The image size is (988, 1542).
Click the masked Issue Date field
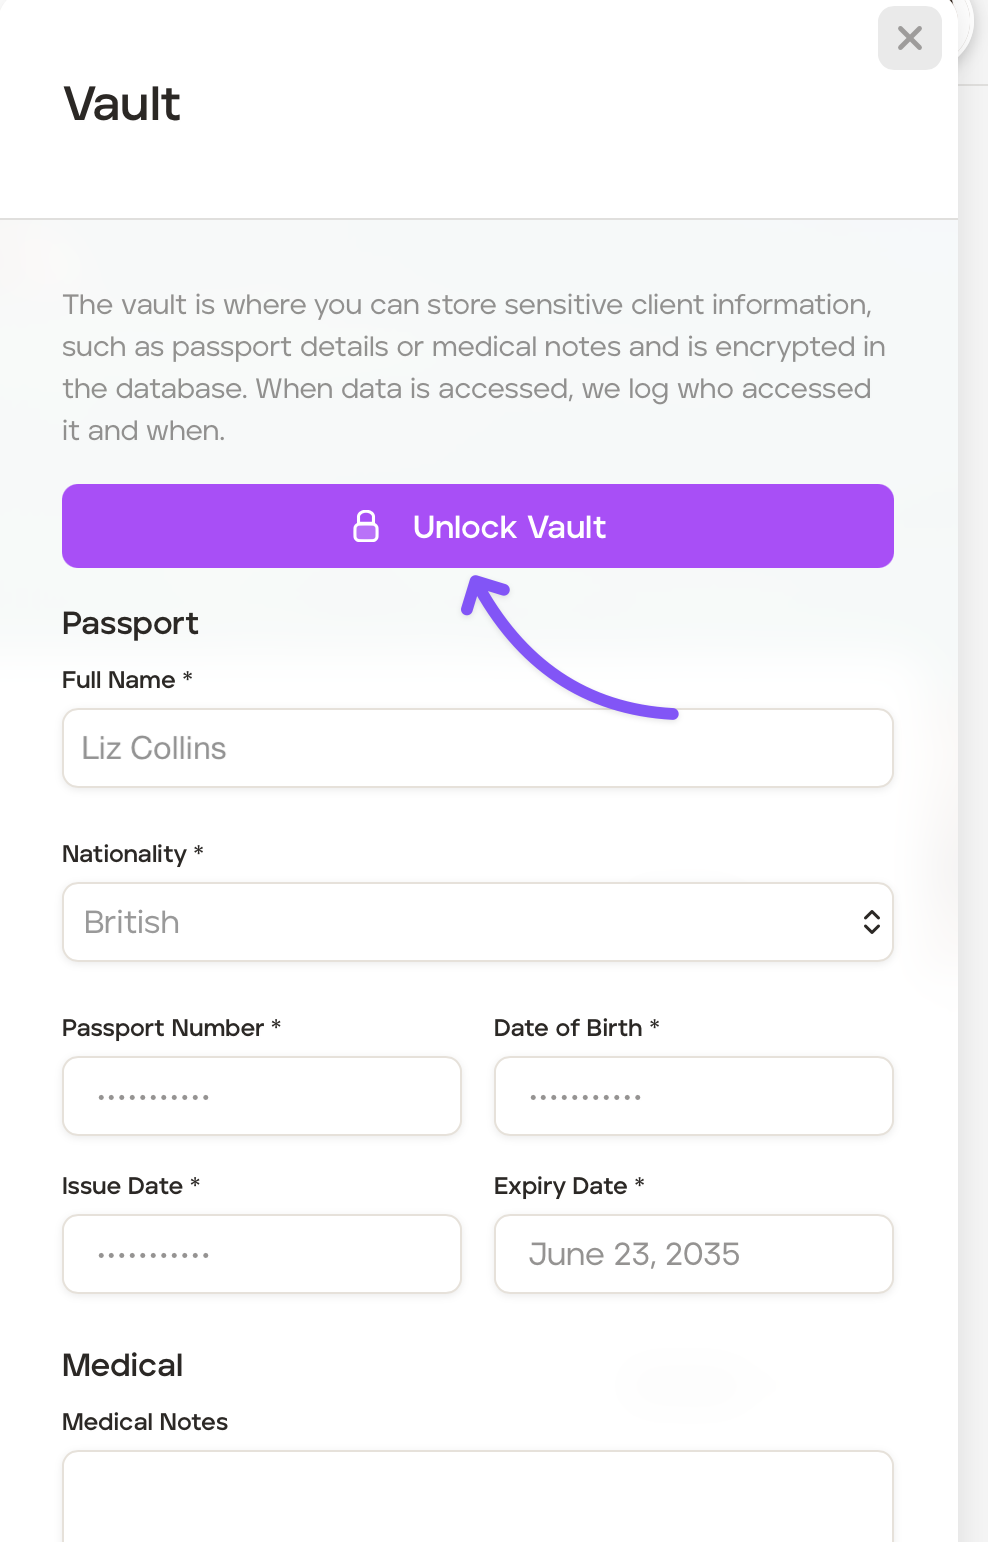click(261, 1254)
